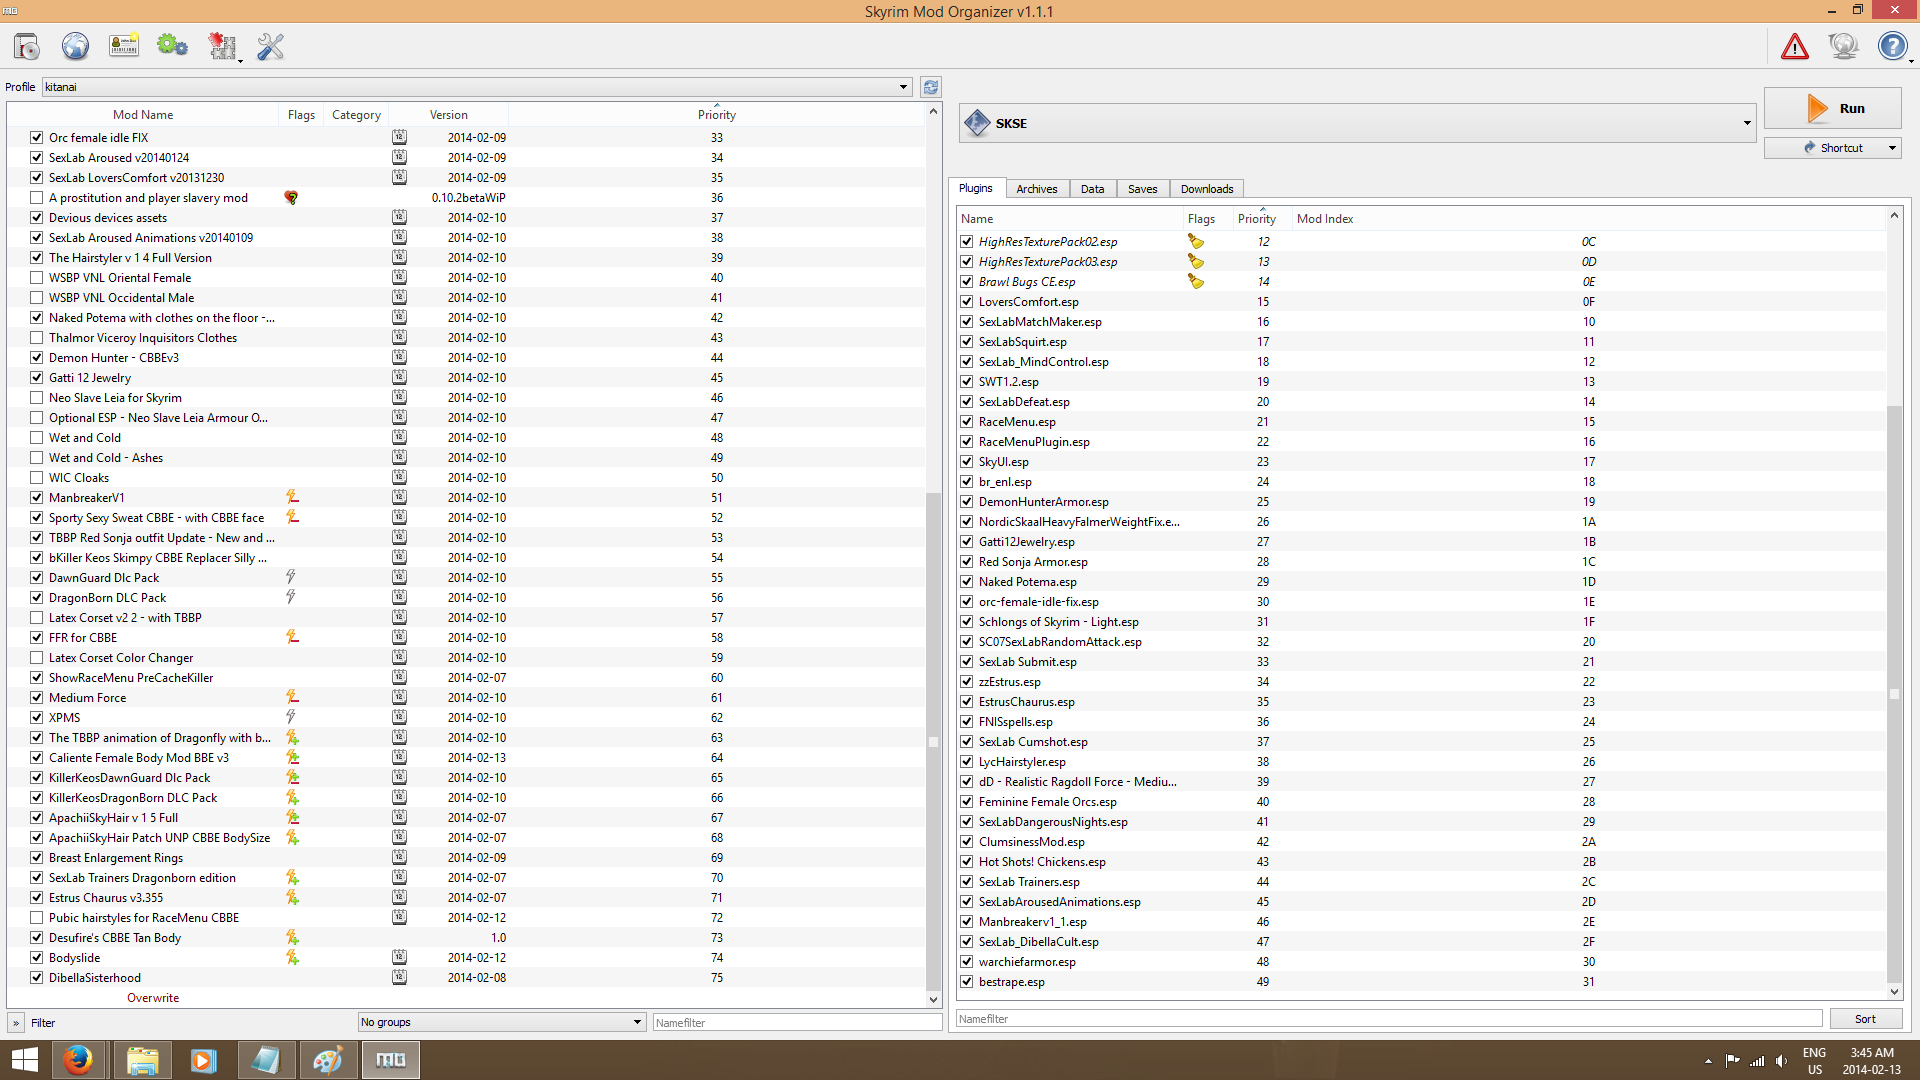Viewport: 1920px width, 1080px height.
Task: Launch the Nexus browser globe icon
Action: tap(75, 46)
